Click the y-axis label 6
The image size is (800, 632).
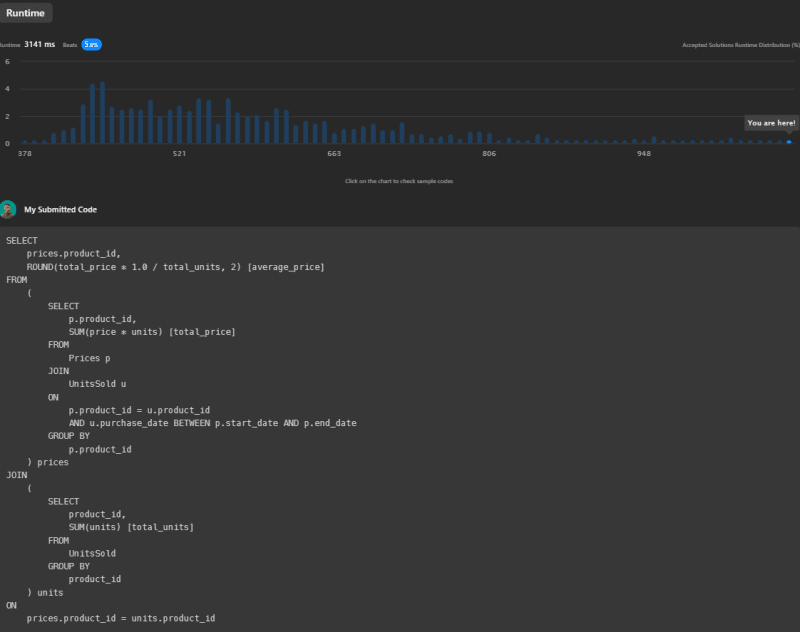tap(7, 62)
